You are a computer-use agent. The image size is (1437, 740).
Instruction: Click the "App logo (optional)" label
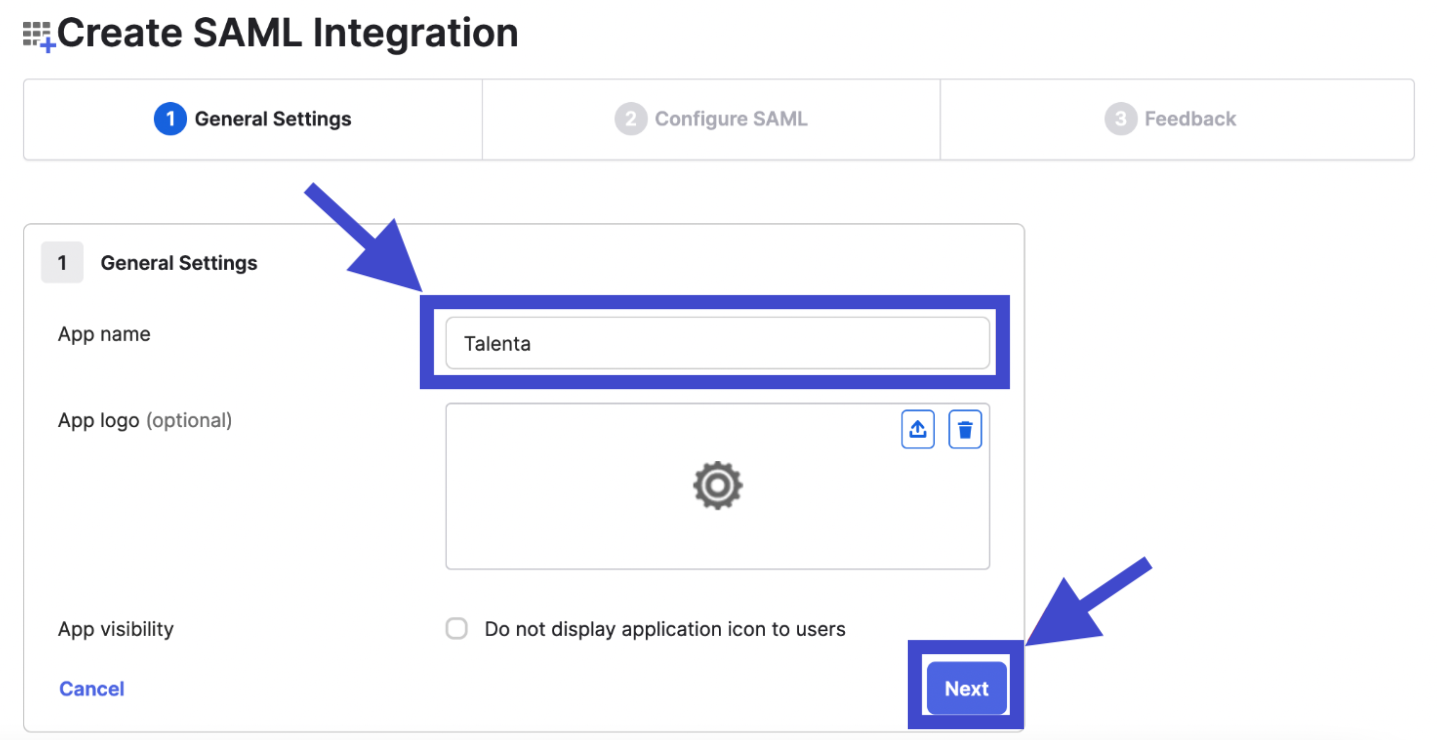coord(145,420)
